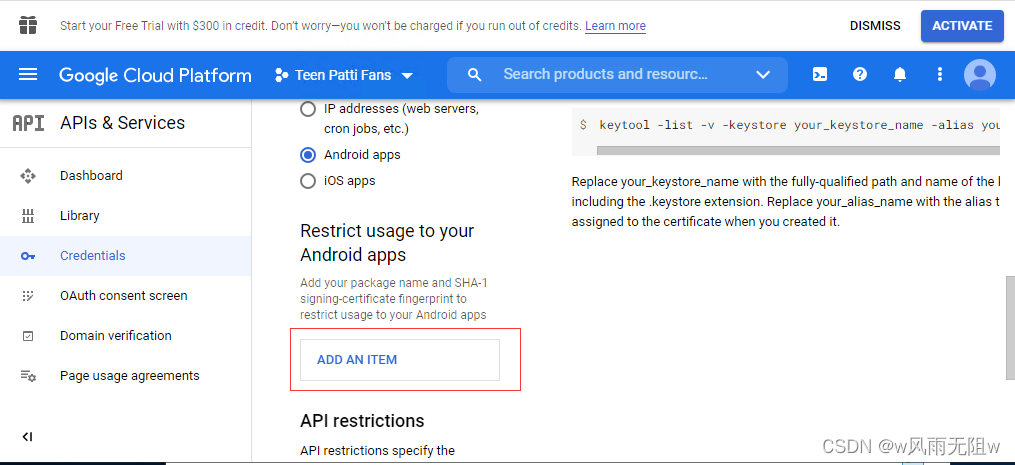1015x465 pixels.
Task: Select the iOS apps radio option
Action: click(308, 181)
